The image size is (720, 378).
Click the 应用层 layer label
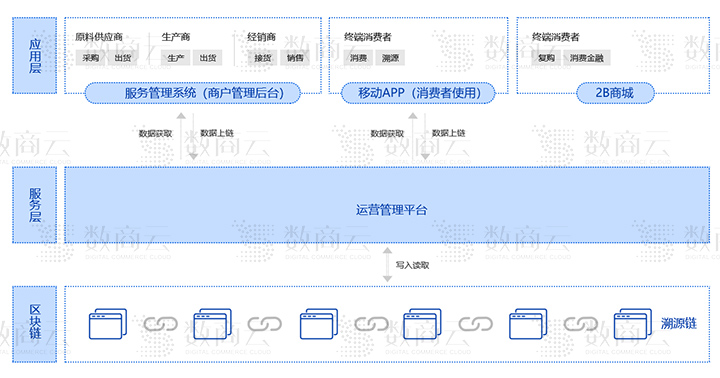(35, 56)
